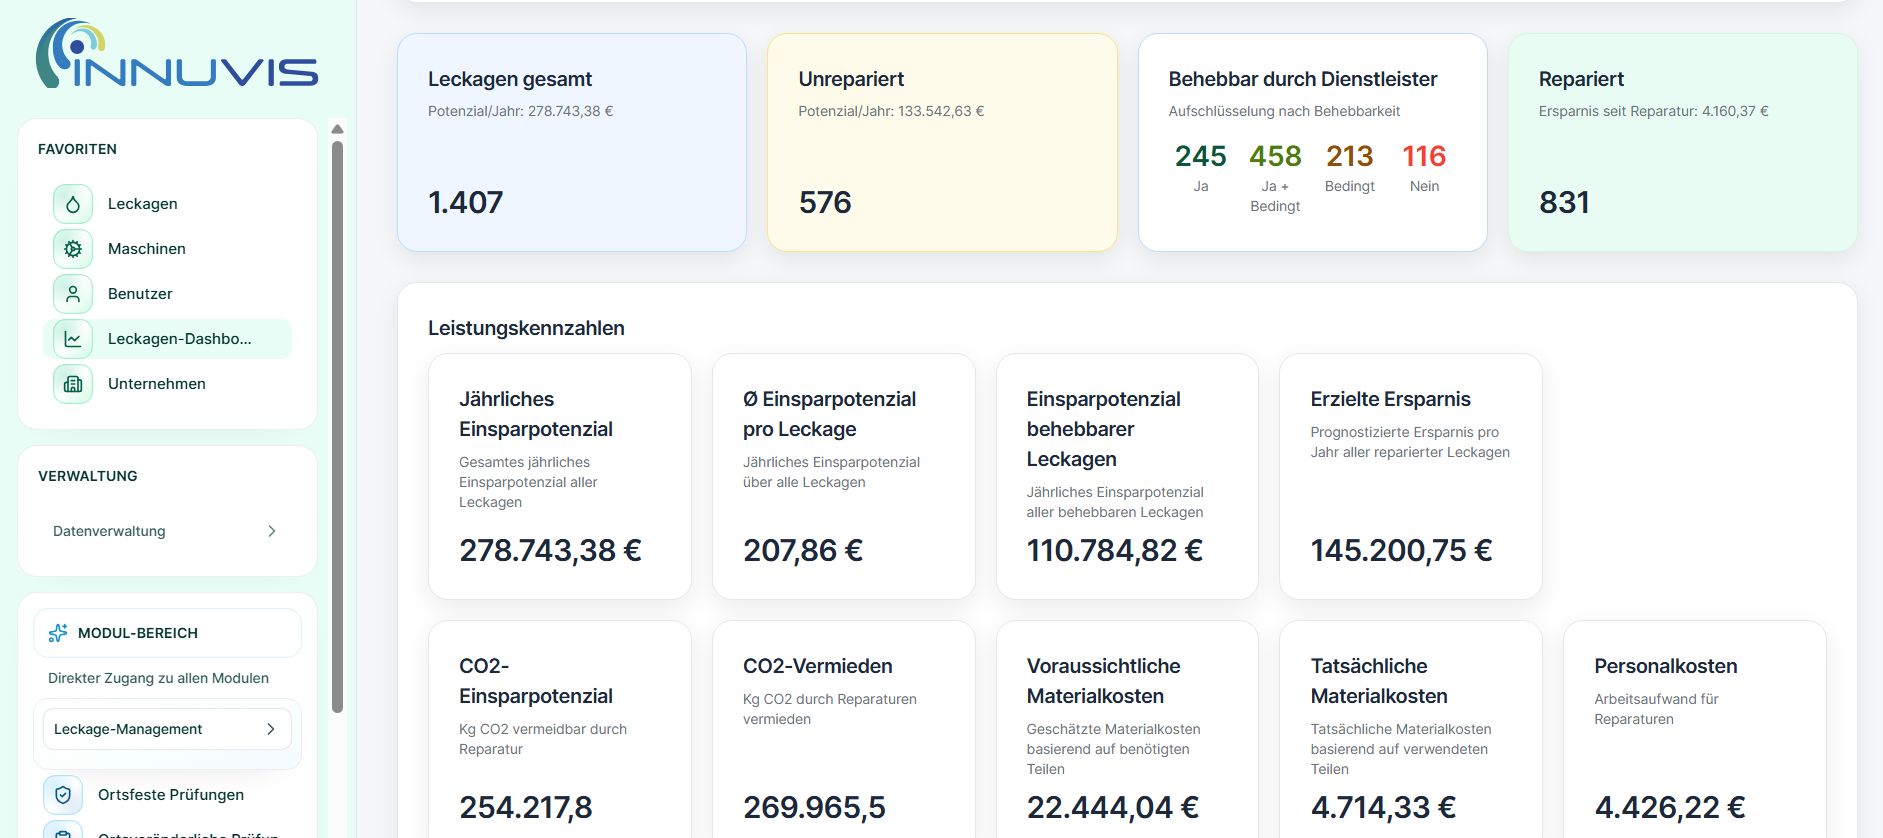Click the Modul-Bereich sparkle icon
The image size is (1883, 838).
58,633
